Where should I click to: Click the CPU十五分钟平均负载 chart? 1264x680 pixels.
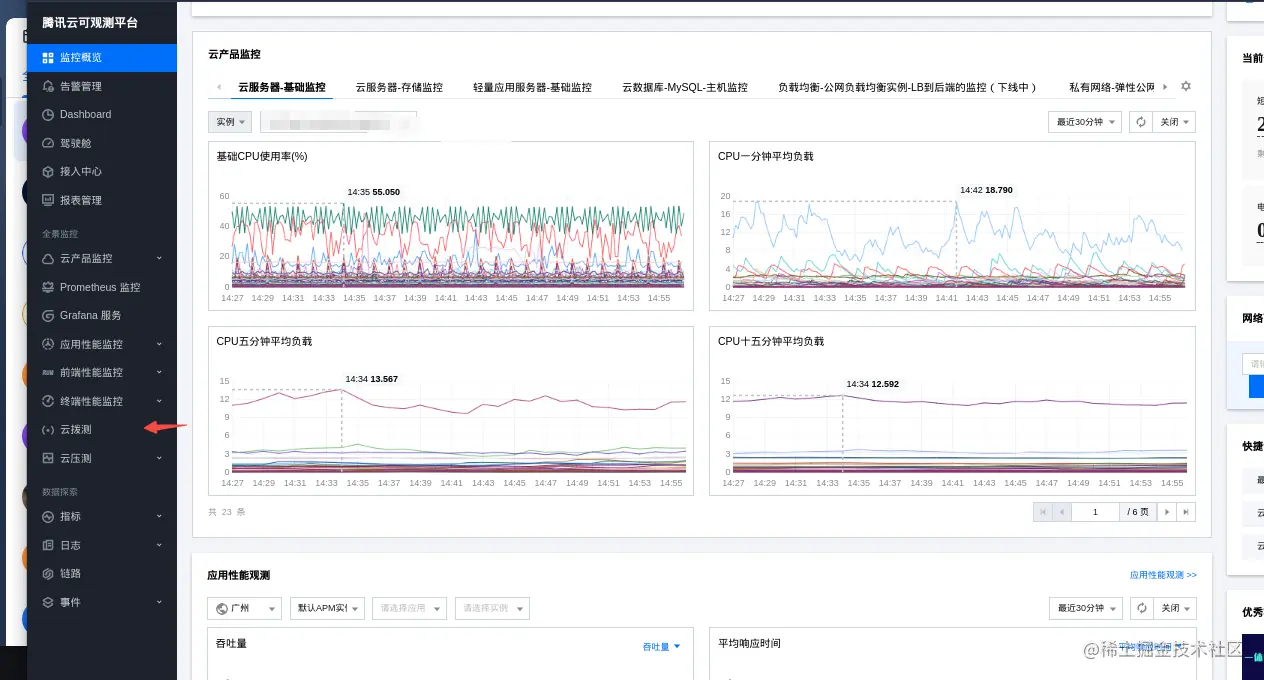(952, 411)
